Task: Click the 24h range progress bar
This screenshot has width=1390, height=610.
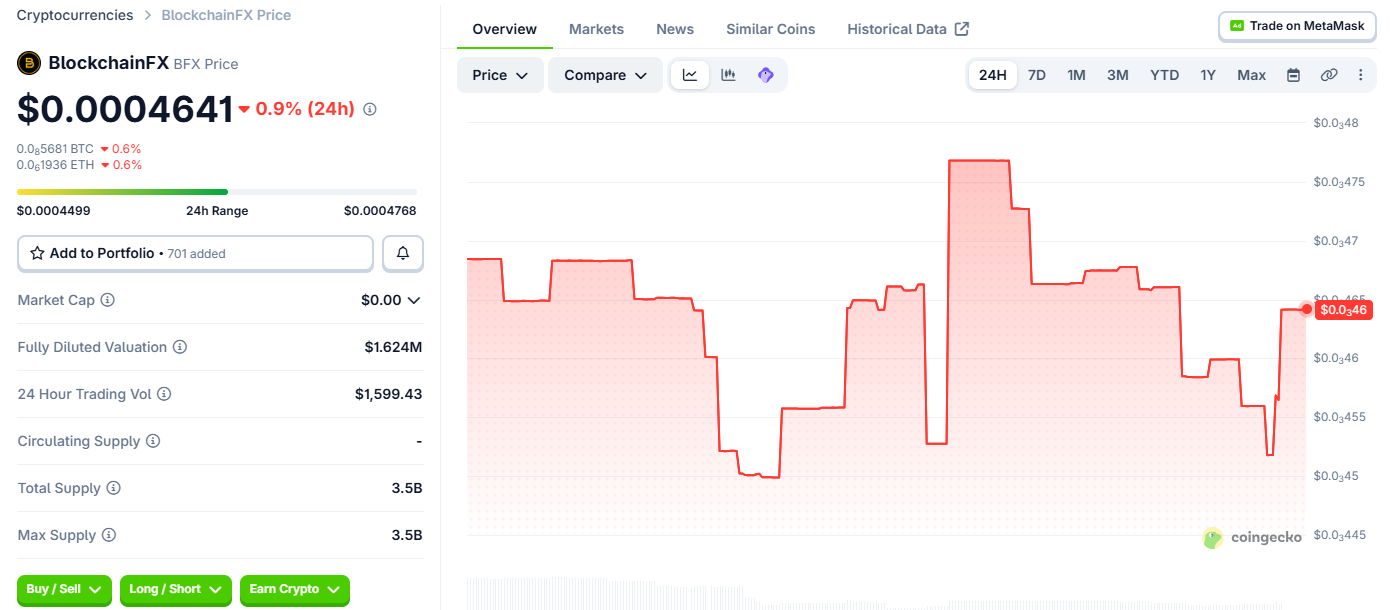Action: coord(217,191)
